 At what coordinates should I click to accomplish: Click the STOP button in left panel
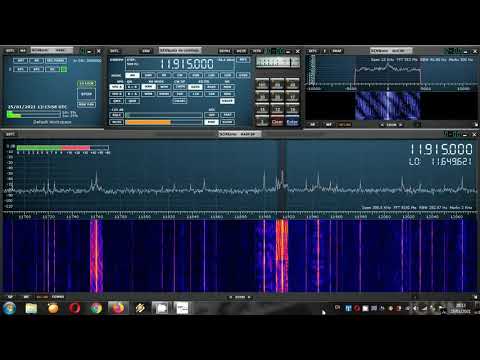click(x=86, y=94)
